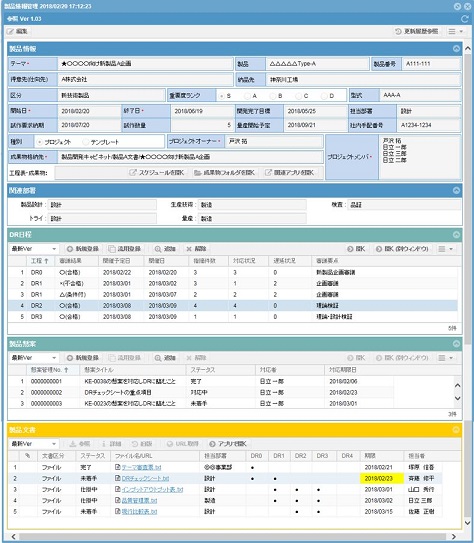Click the main vertical scrollbar up arrow
Image resolution: width=474 pixels, height=543 pixels.
point(468,49)
